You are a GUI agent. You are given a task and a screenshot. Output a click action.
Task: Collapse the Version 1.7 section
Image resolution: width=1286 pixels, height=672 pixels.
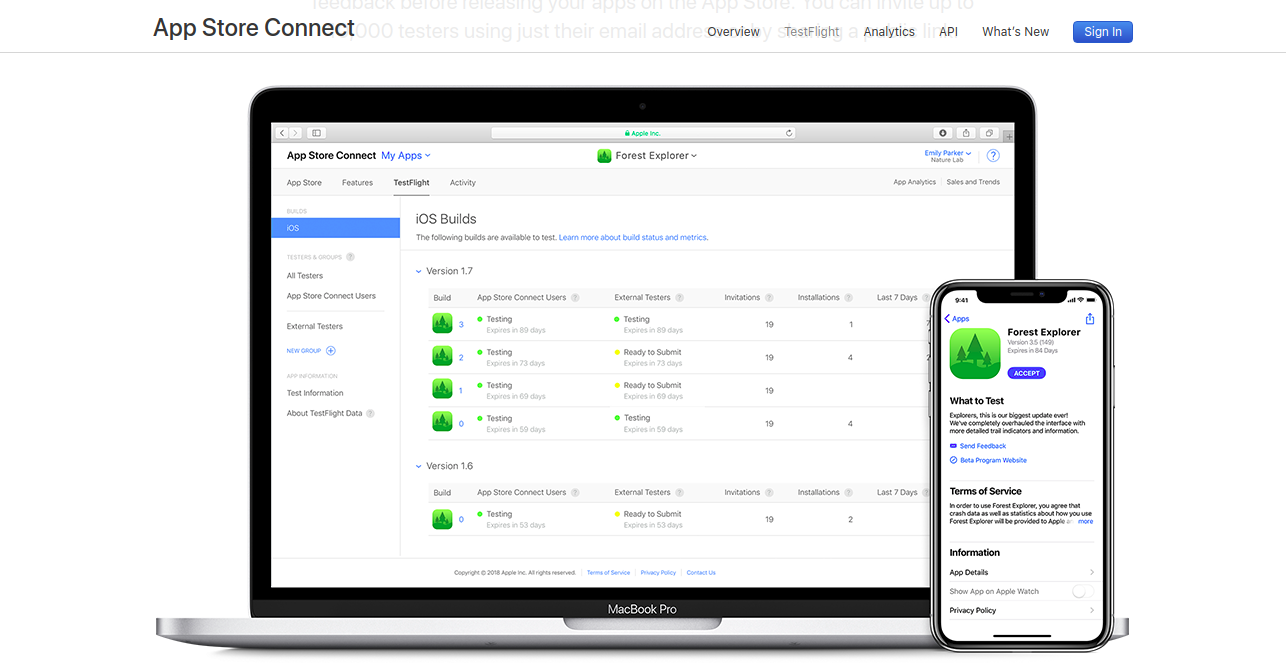[x=419, y=271]
